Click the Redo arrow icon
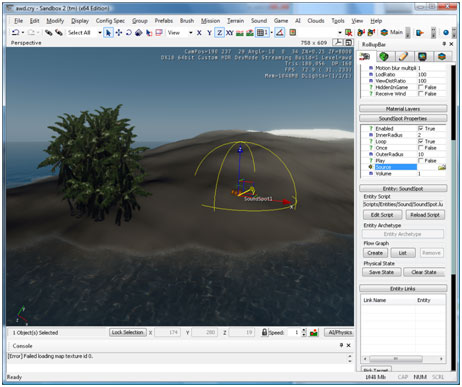This screenshot has width=462, height=387. (x=31, y=33)
